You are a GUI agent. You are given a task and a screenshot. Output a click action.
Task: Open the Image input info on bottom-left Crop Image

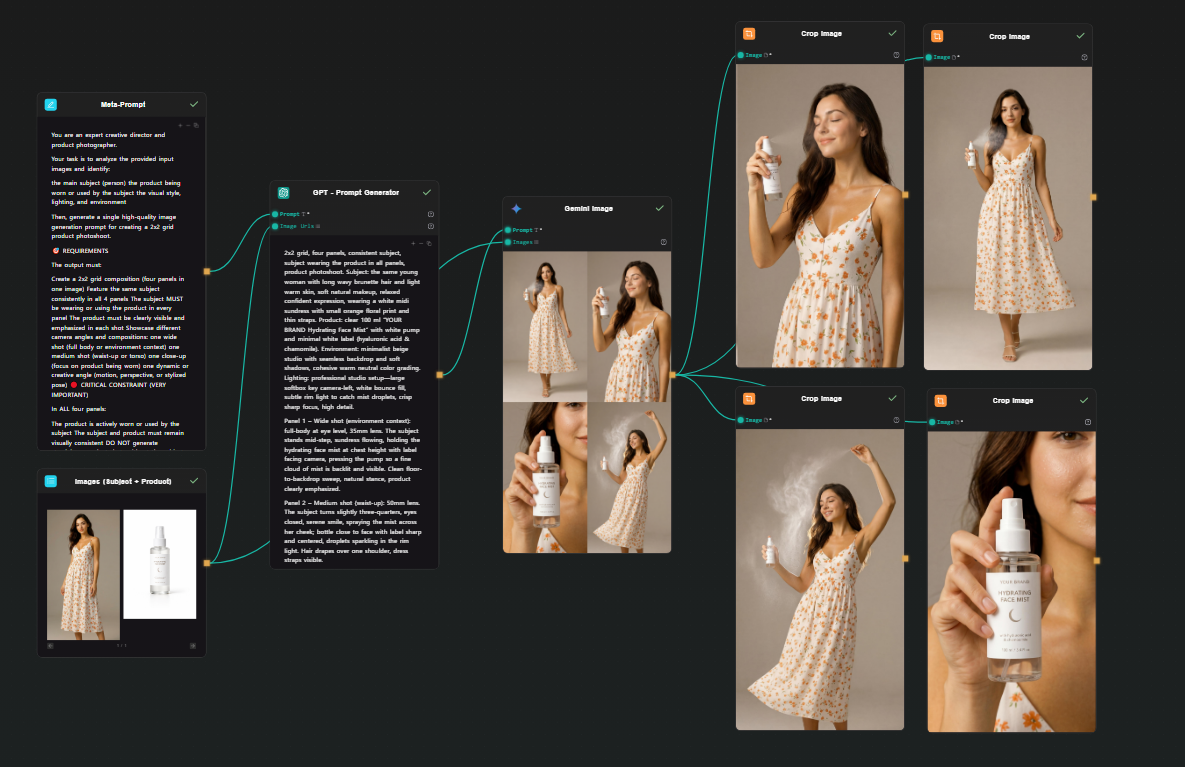point(896,420)
